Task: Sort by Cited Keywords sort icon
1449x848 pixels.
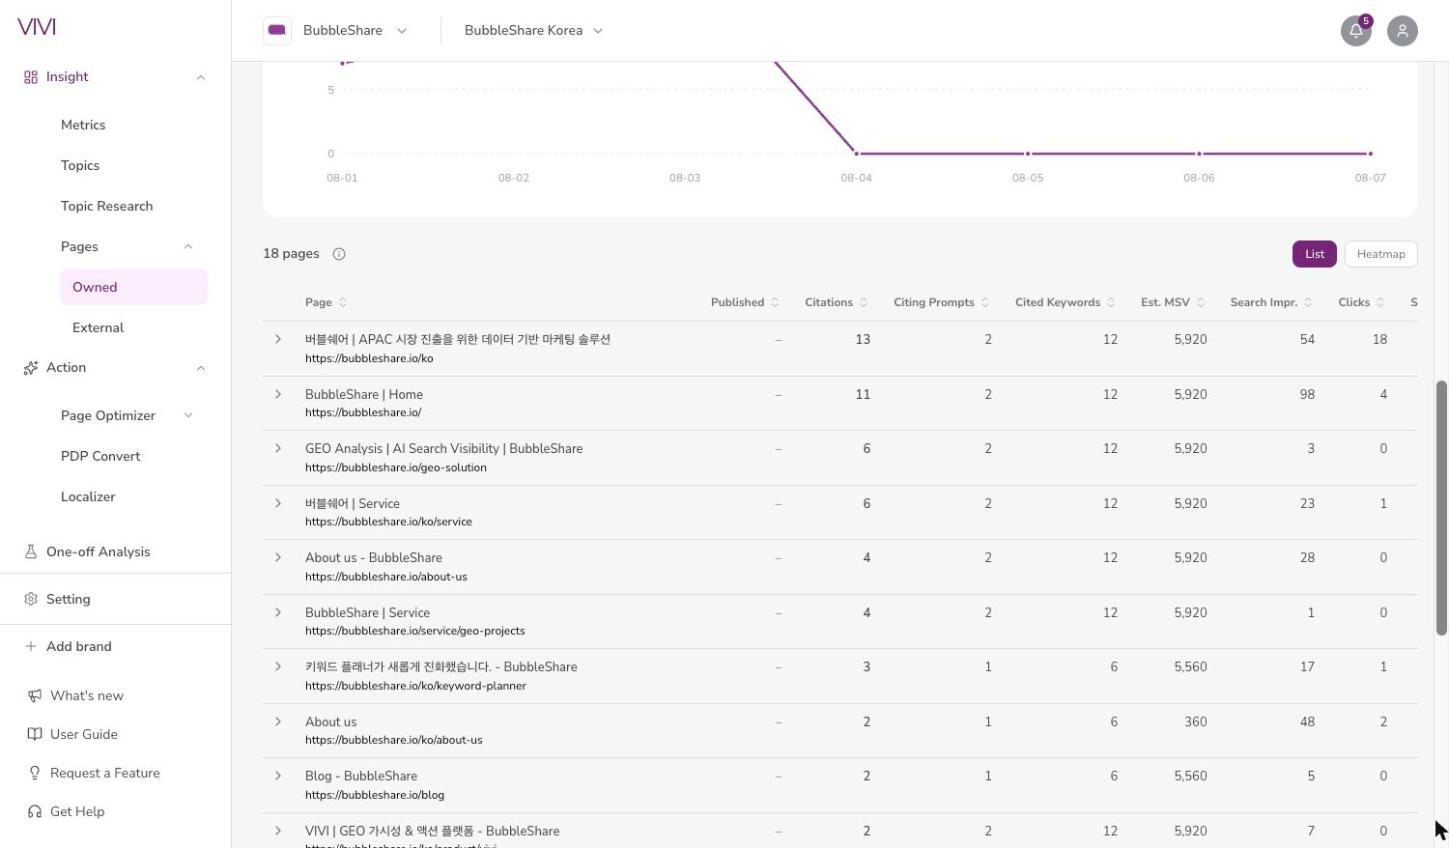Action: 1111,303
